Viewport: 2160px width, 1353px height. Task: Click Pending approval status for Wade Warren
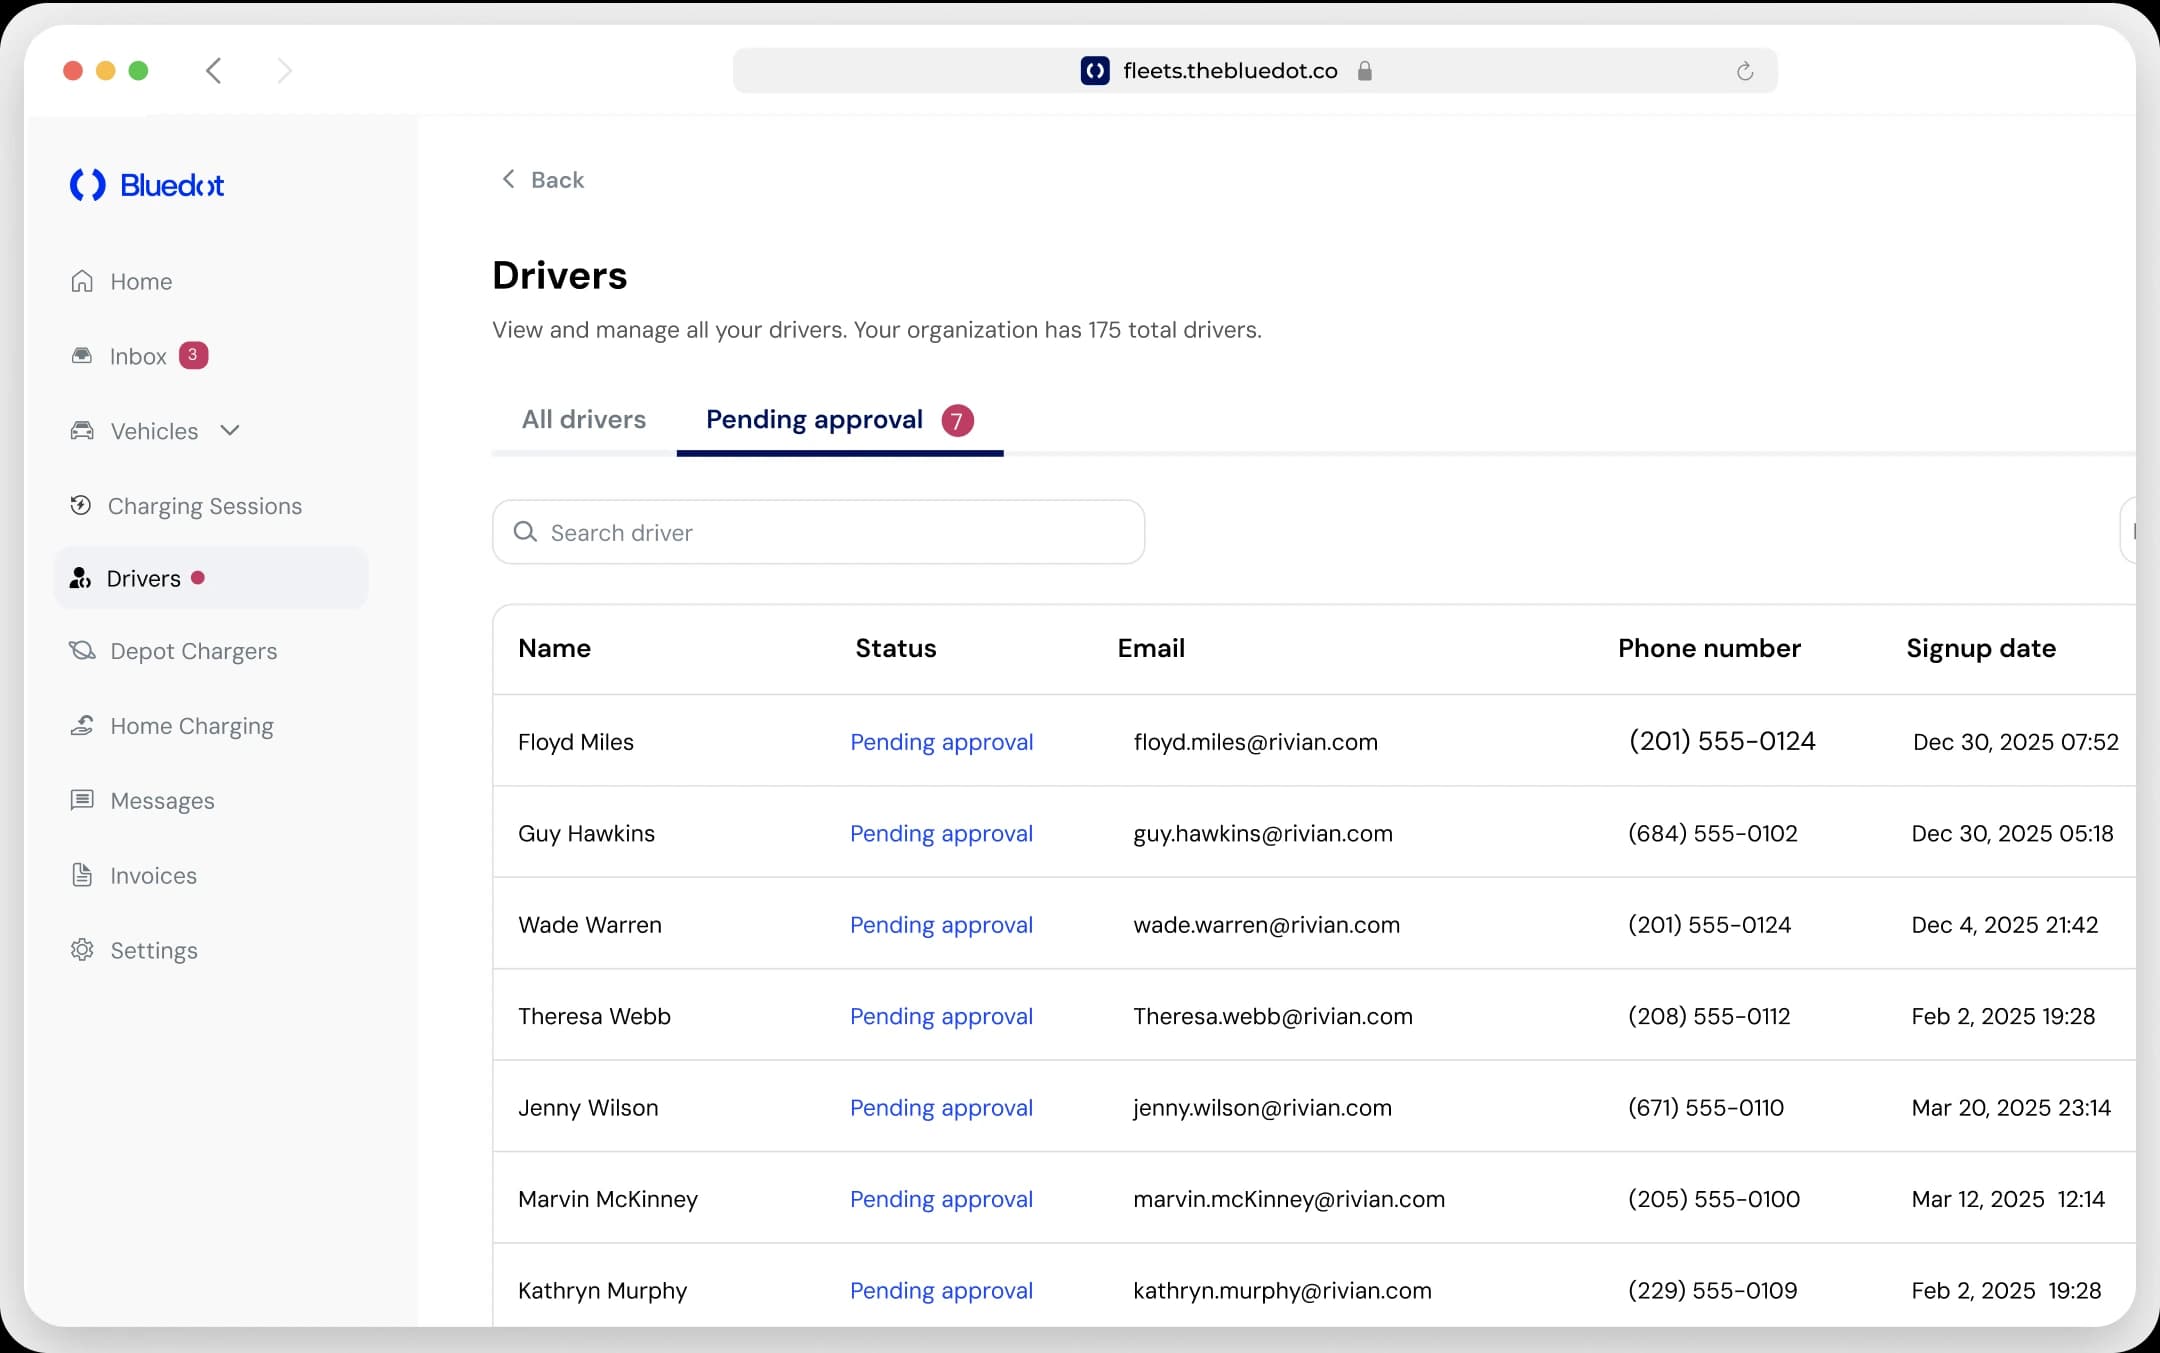click(x=941, y=925)
